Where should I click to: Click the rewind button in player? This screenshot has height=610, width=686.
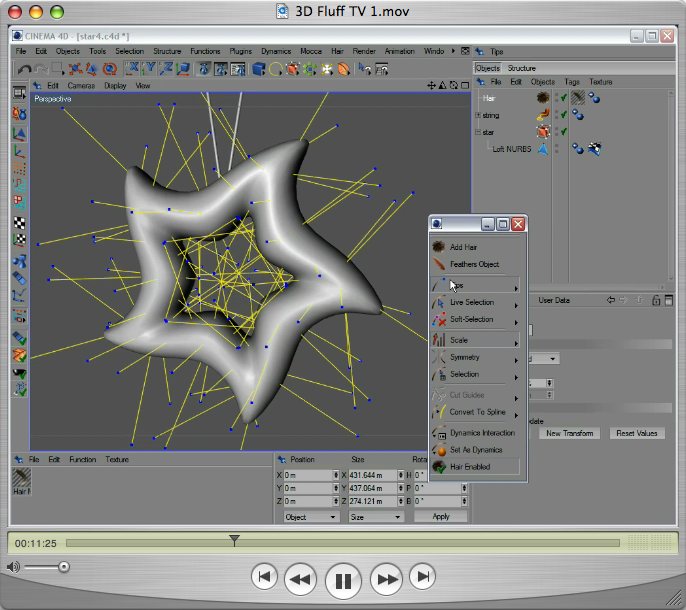(300, 579)
